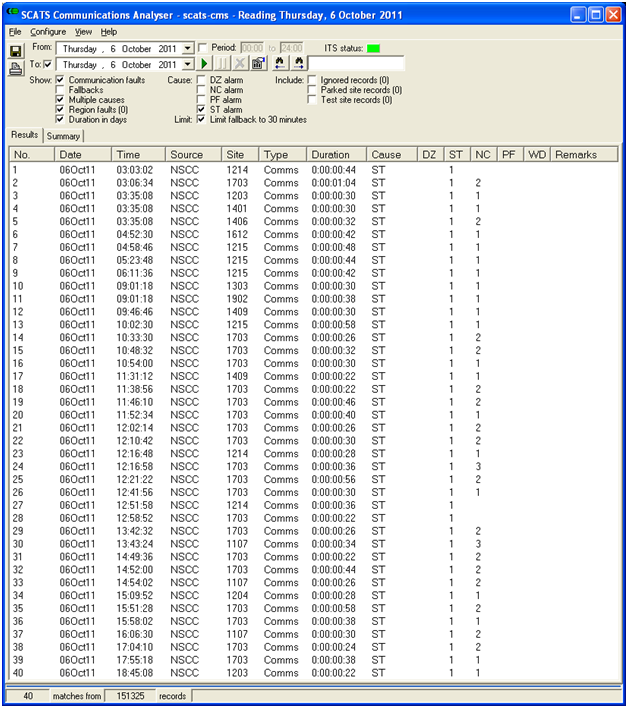This screenshot has height=708, width=628.
Task: Select row 30 with time 13:43:24
Action: (x=314, y=544)
